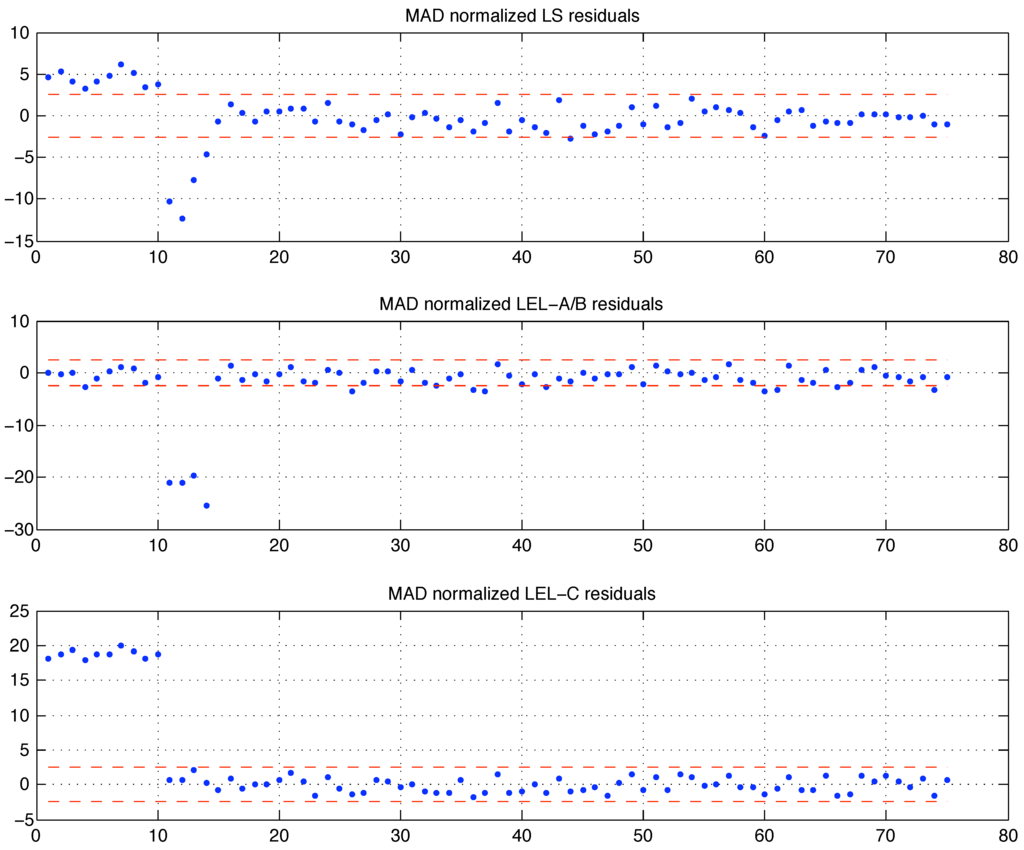Select the highest data point in LS plot
Screen dimensions: 1024x850
click(121, 65)
